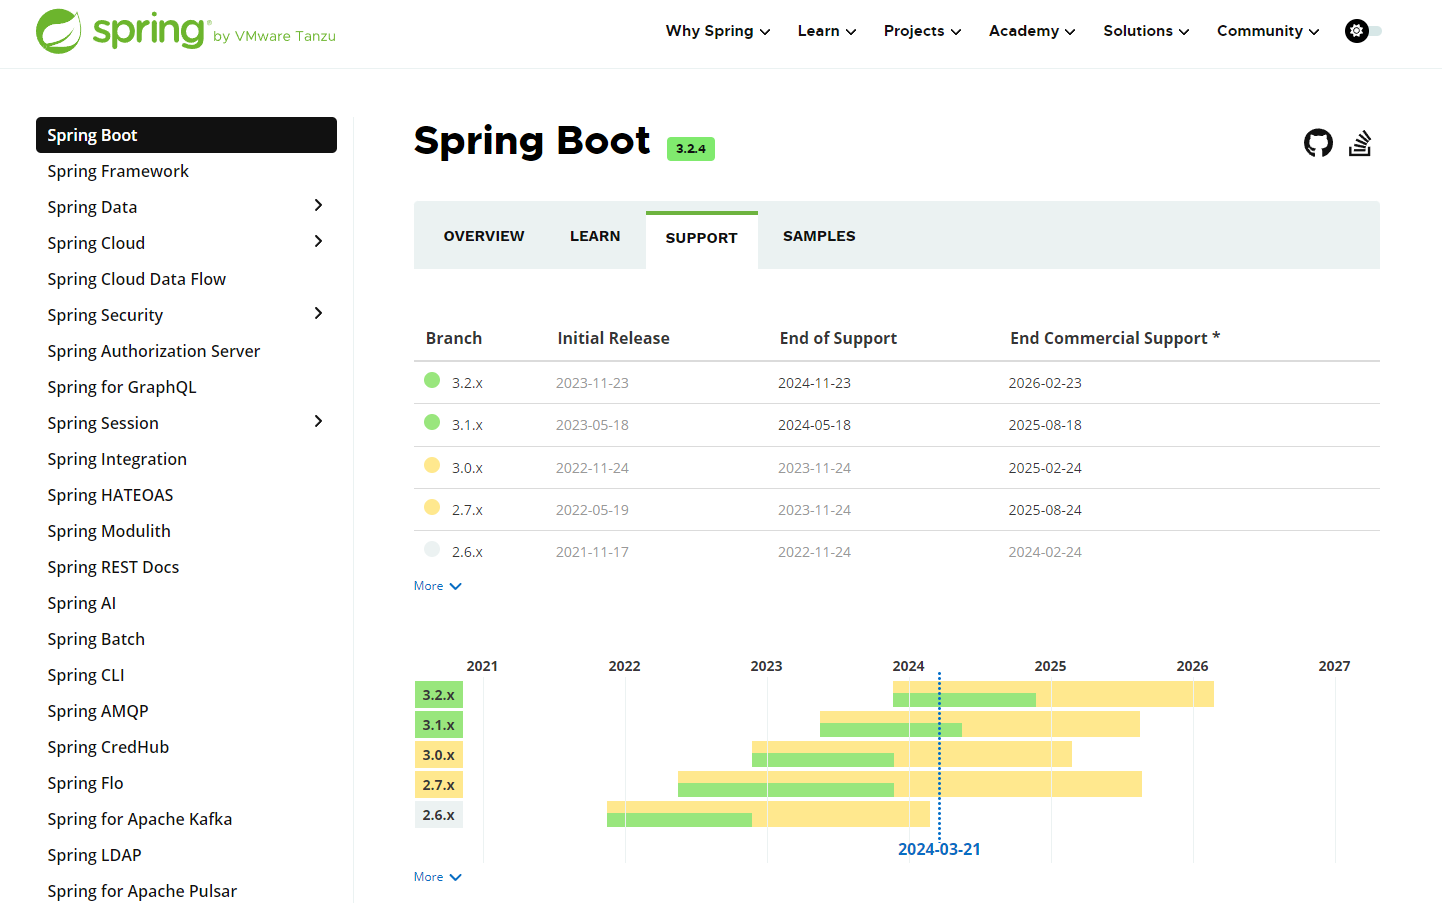
Task: Expand the Spring Cloud submenu arrow
Action: coord(319,241)
